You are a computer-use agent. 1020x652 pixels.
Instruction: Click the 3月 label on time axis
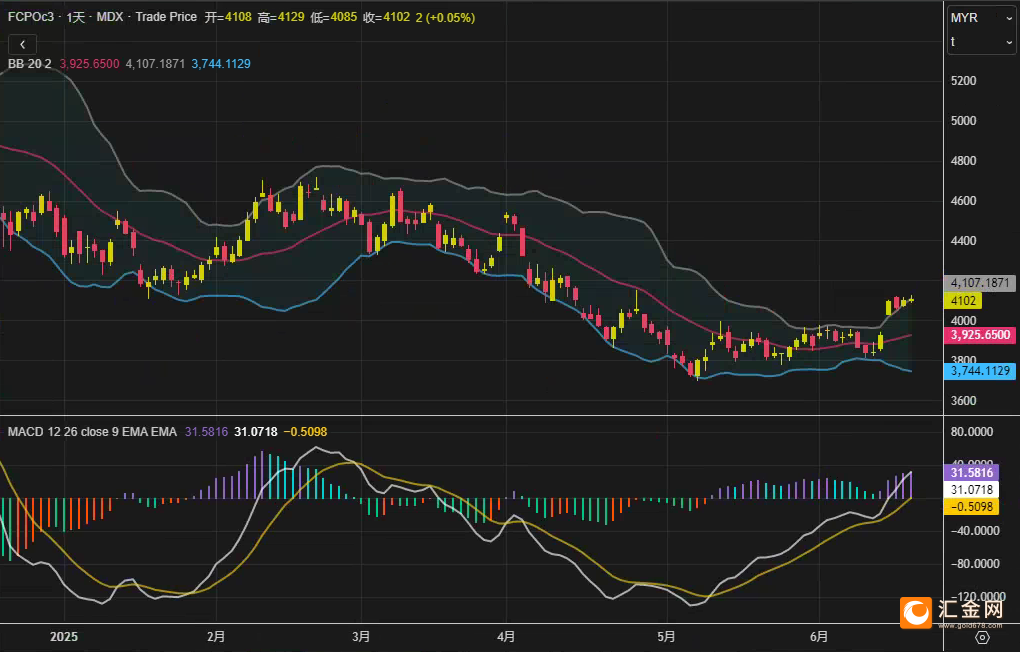pyautogui.click(x=361, y=636)
